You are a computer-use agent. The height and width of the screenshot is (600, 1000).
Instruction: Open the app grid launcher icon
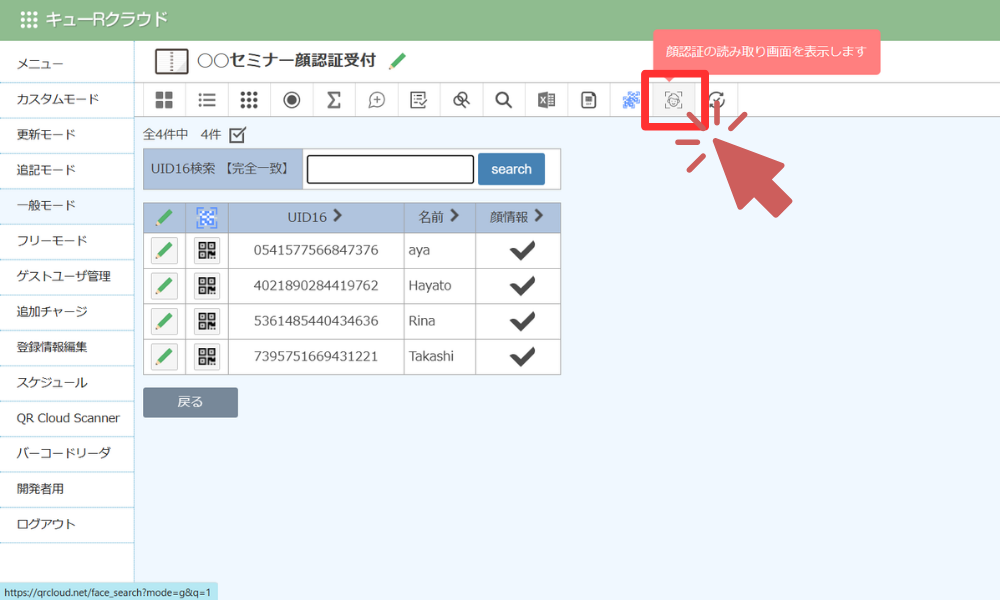pos(28,19)
